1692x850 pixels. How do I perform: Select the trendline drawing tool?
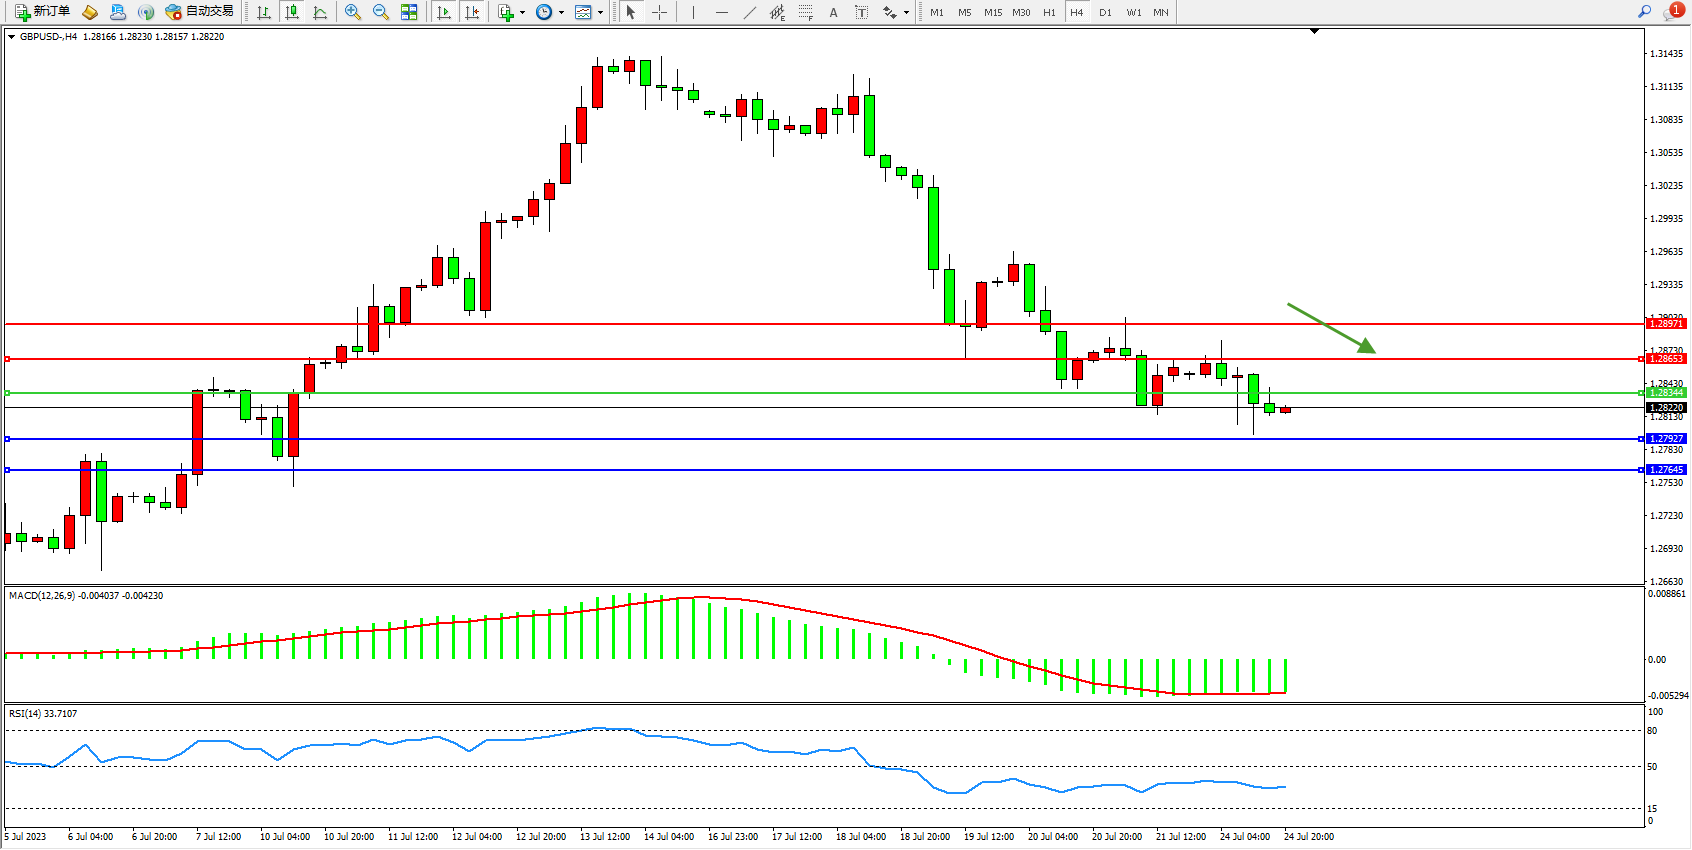[x=749, y=12]
